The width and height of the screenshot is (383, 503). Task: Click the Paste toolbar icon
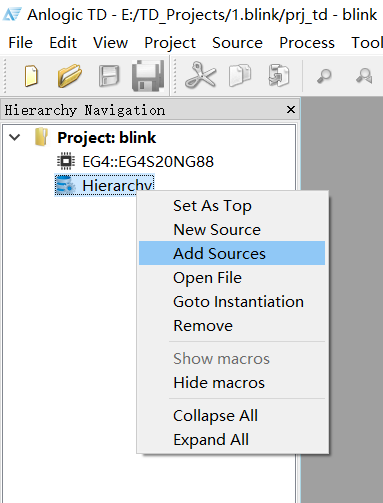[x=279, y=75]
